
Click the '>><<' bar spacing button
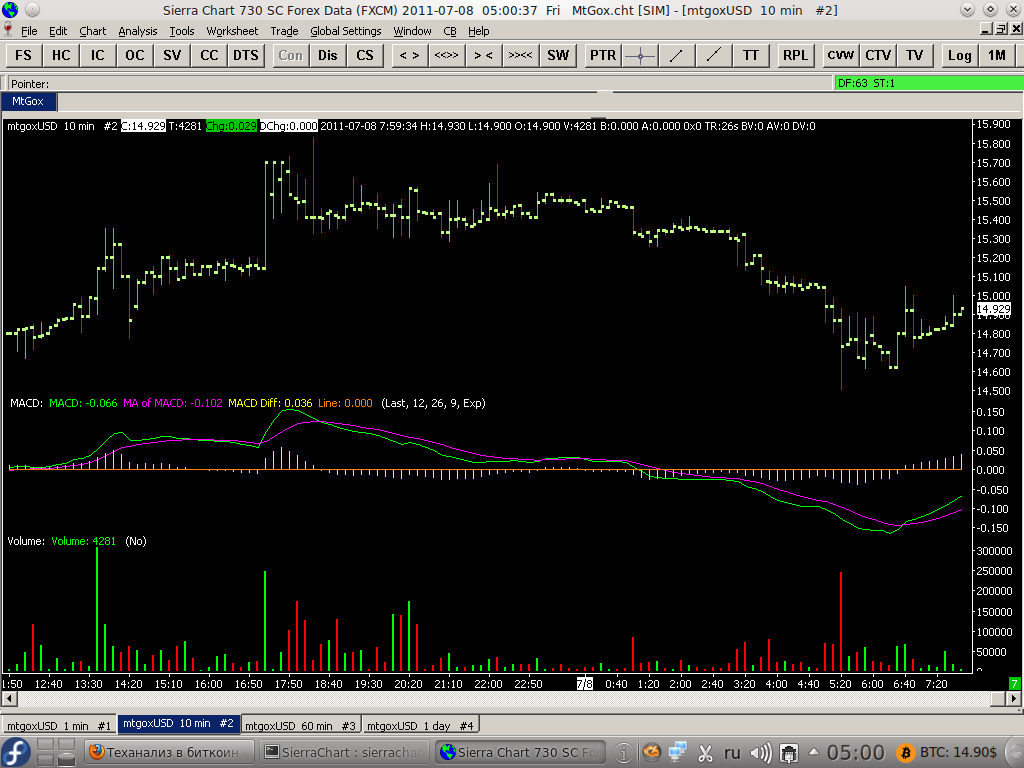520,56
